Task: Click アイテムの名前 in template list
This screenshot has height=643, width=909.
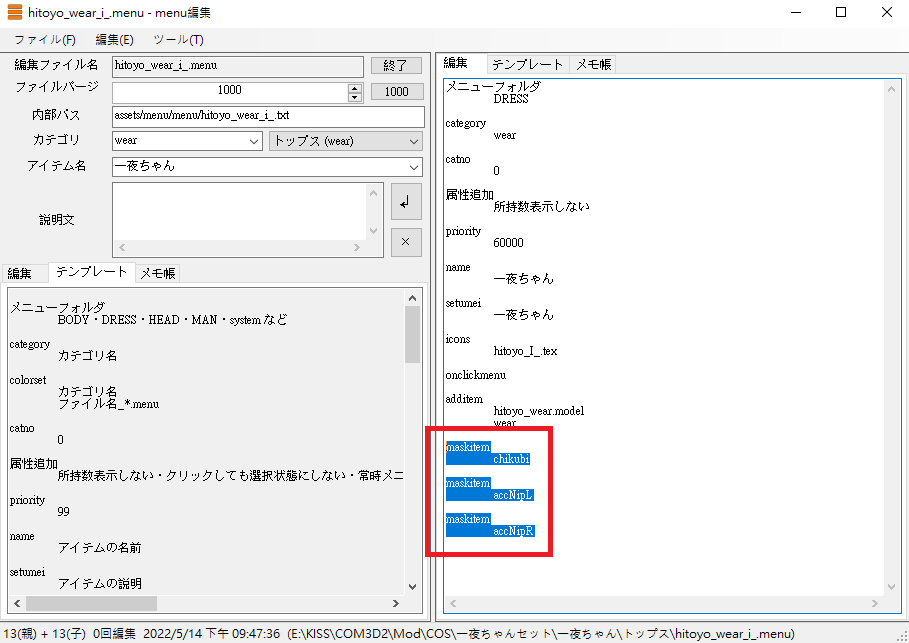Action: pyautogui.click(x=100, y=548)
